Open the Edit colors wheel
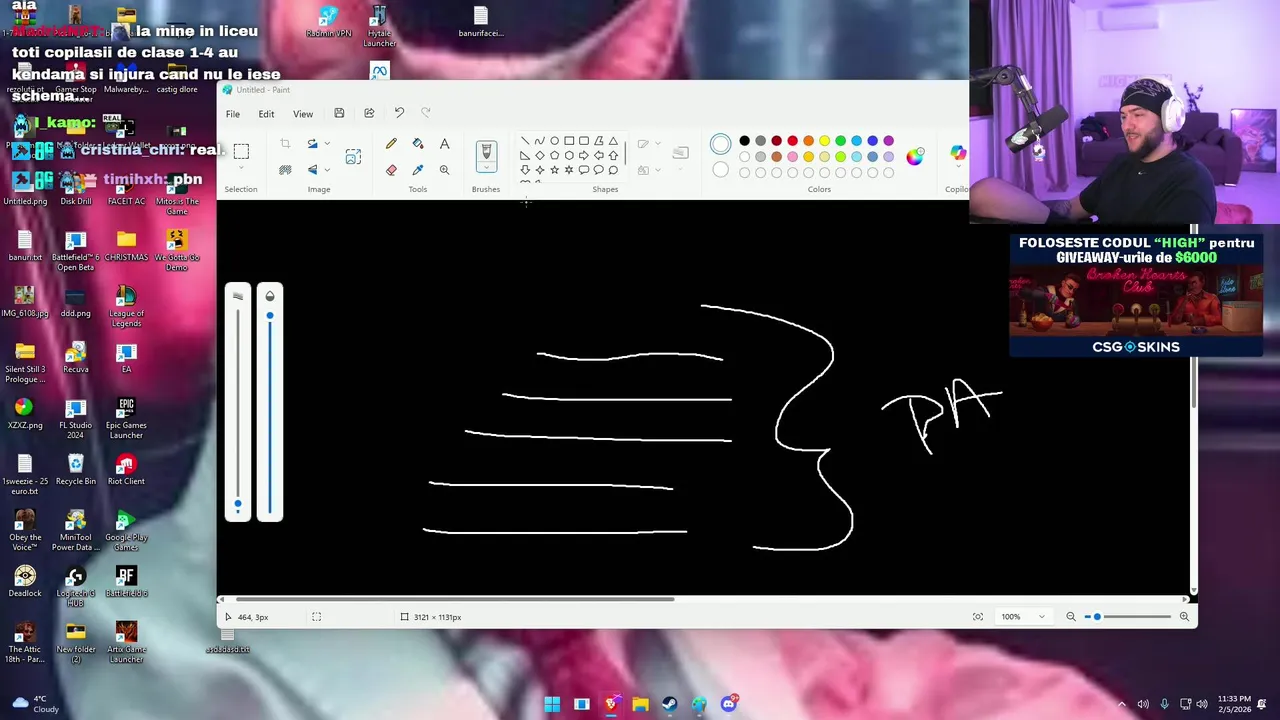This screenshot has height=720, width=1280. (x=915, y=157)
